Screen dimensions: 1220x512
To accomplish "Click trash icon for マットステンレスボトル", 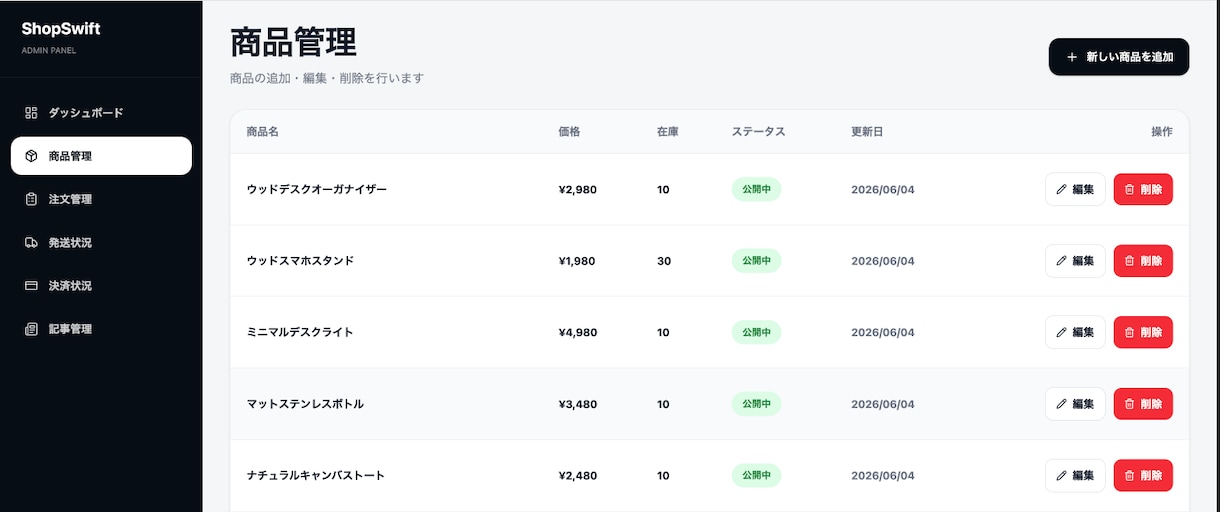I will coord(1130,404).
